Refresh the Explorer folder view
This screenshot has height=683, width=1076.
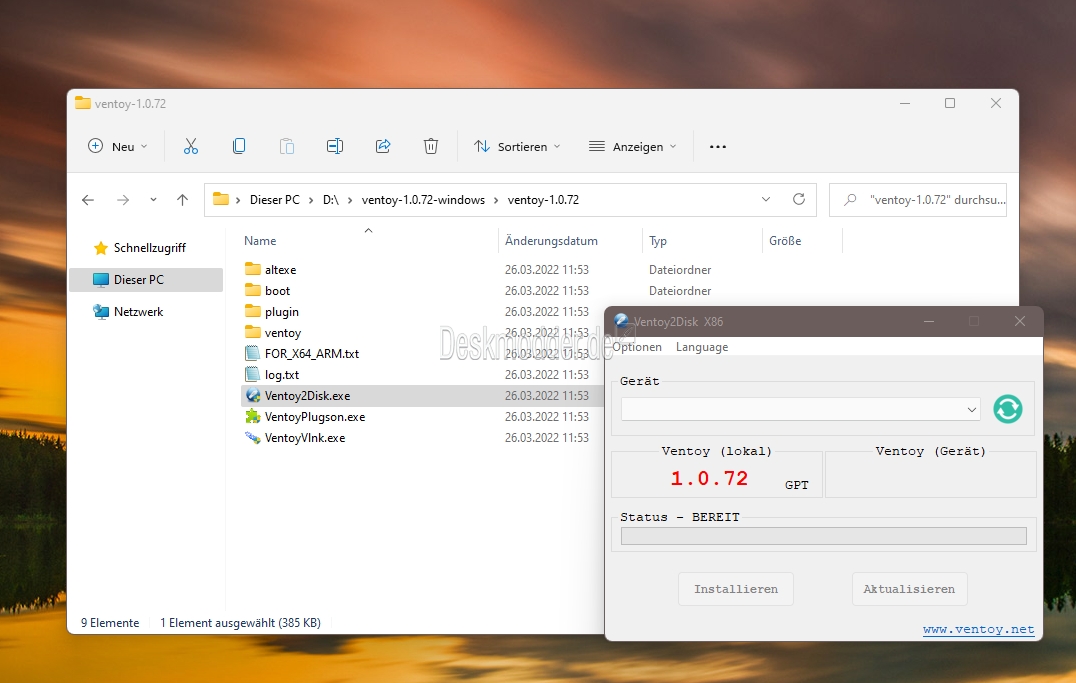(x=799, y=199)
